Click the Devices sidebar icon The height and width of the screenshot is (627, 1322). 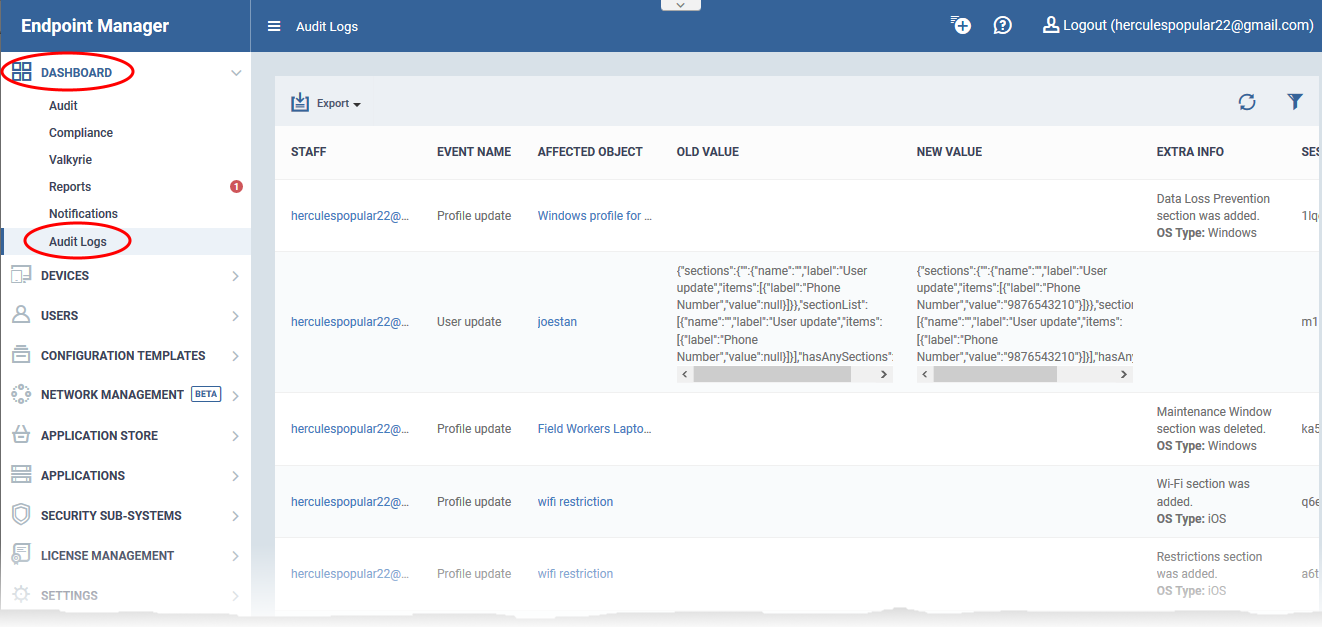(x=21, y=276)
